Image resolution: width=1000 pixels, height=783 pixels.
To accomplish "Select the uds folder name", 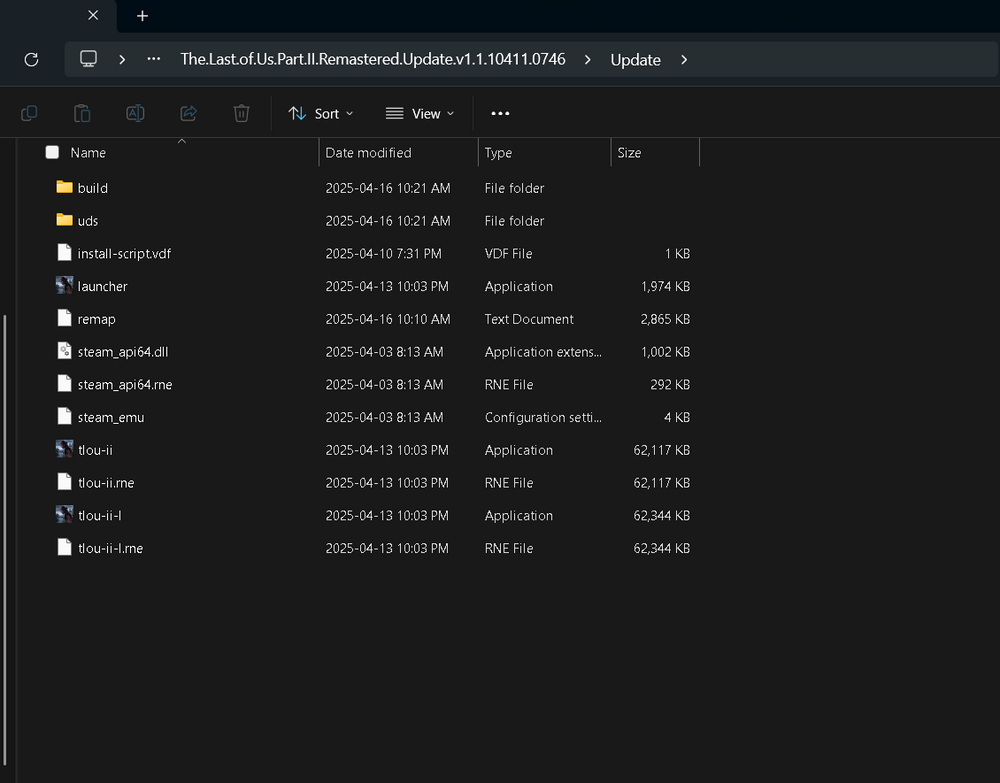I will (x=88, y=221).
